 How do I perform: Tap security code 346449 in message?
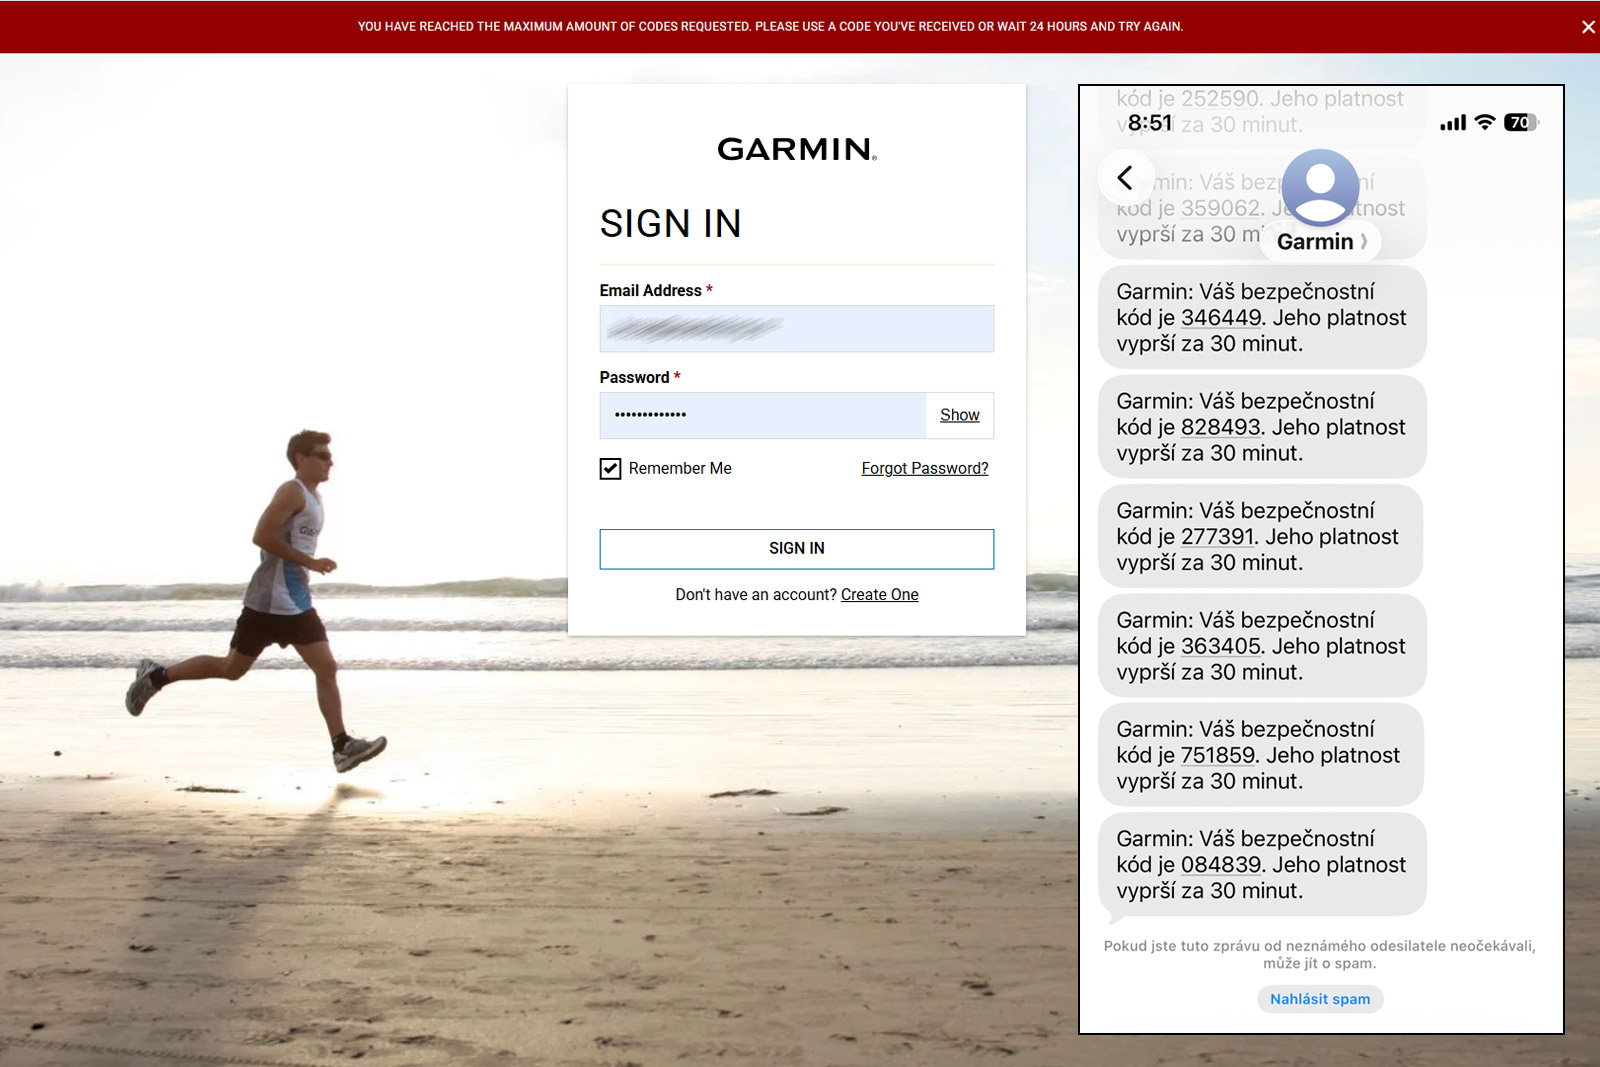[x=1220, y=318]
